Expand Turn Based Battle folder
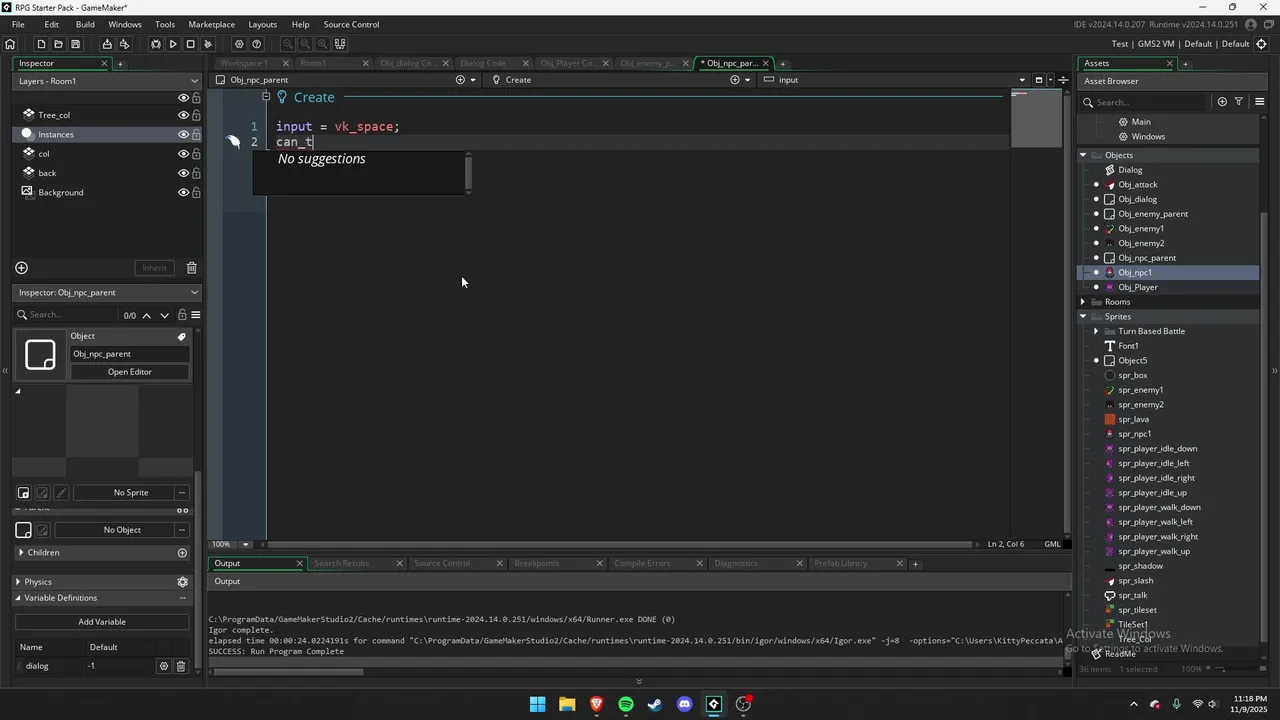The image size is (1280, 720). pyautogui.click(x=1096, y=331)
